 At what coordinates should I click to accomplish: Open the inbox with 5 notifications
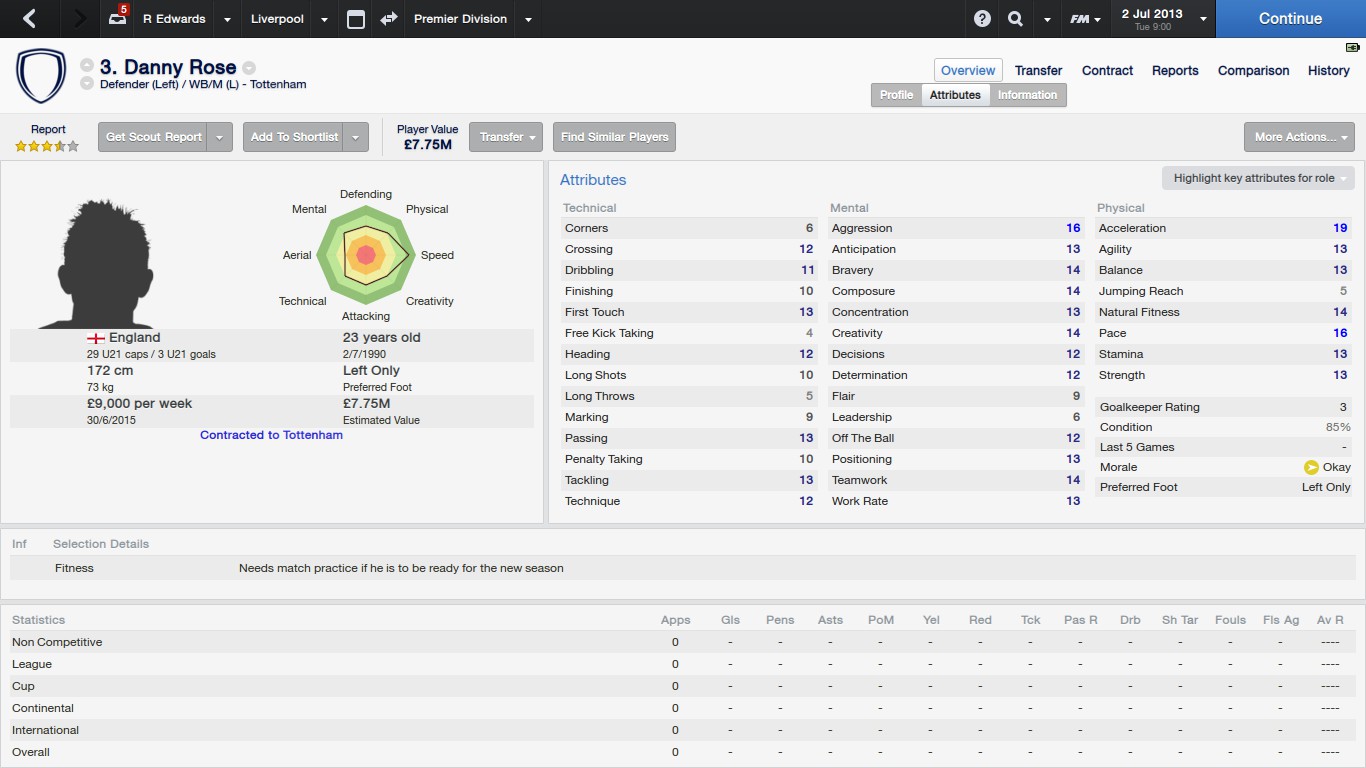(x=117, y=18)
